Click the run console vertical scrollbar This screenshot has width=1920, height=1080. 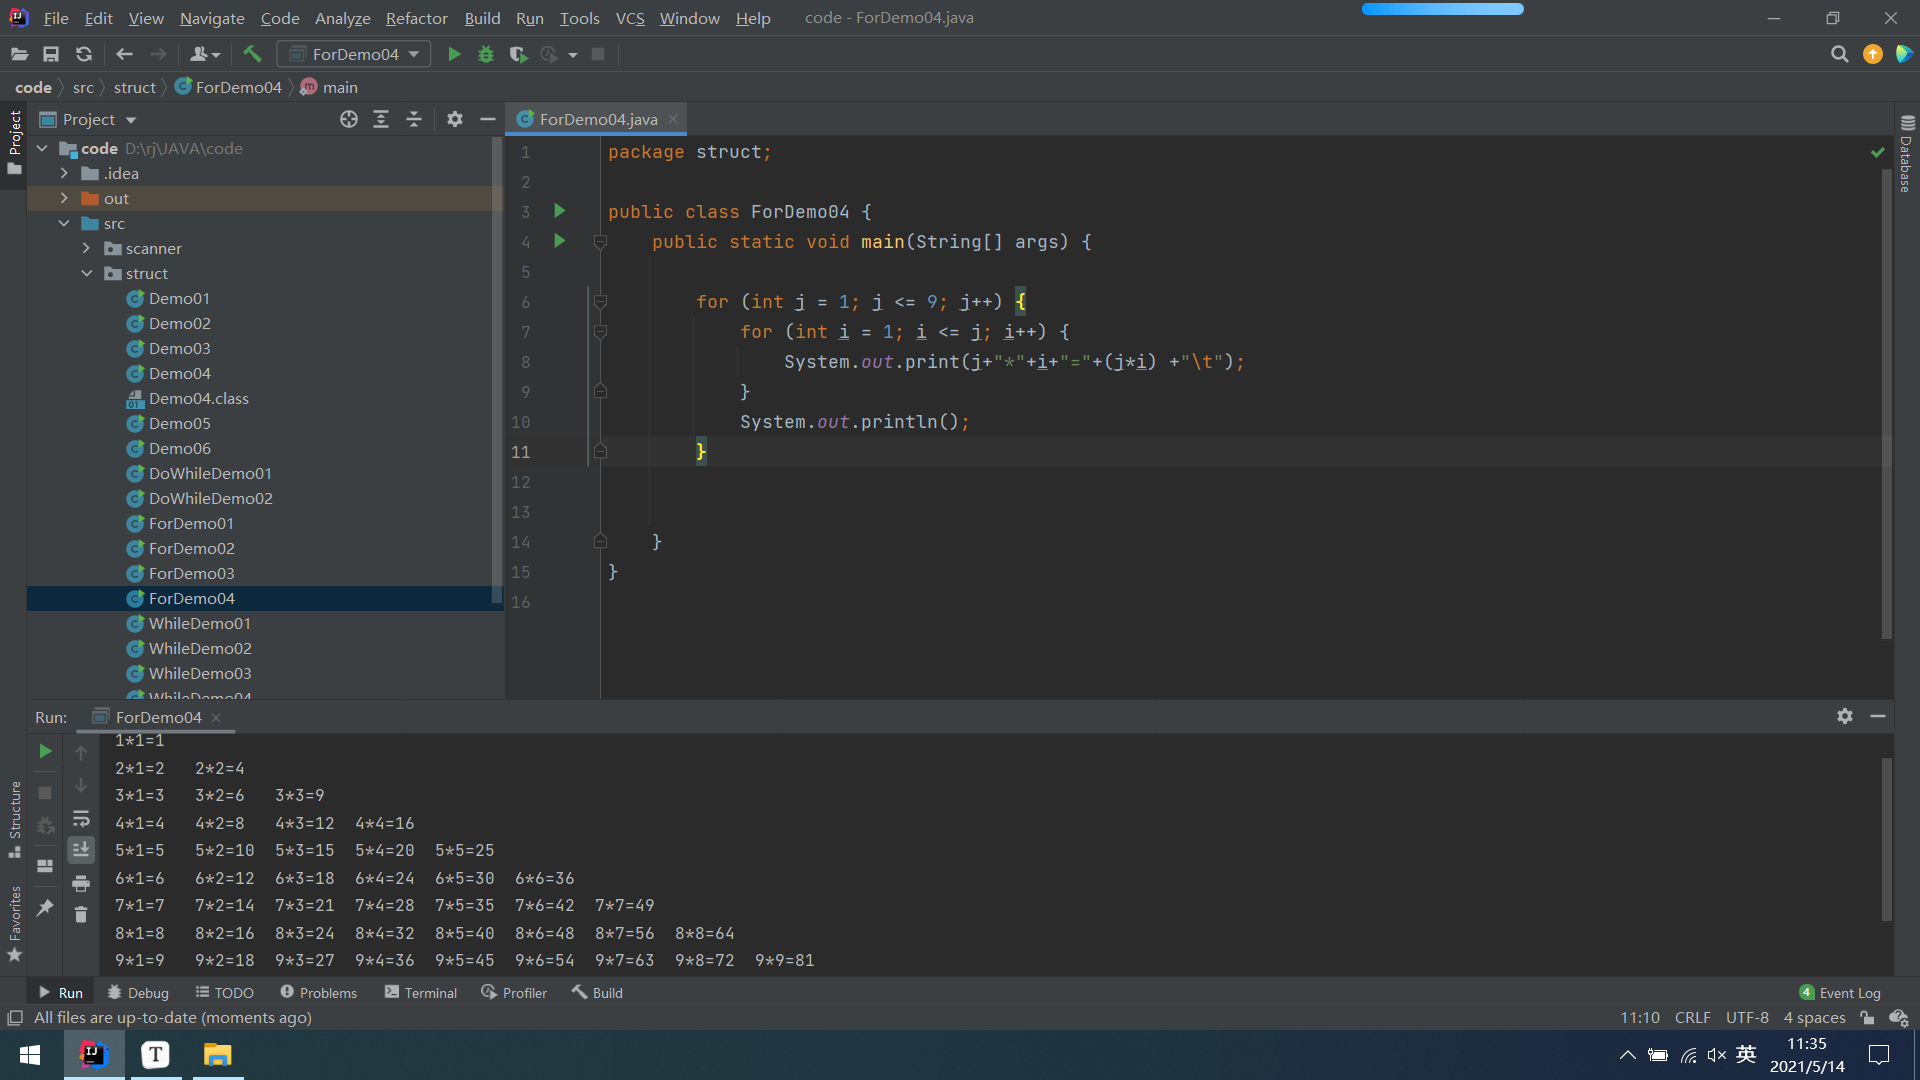coord(1886,840)
